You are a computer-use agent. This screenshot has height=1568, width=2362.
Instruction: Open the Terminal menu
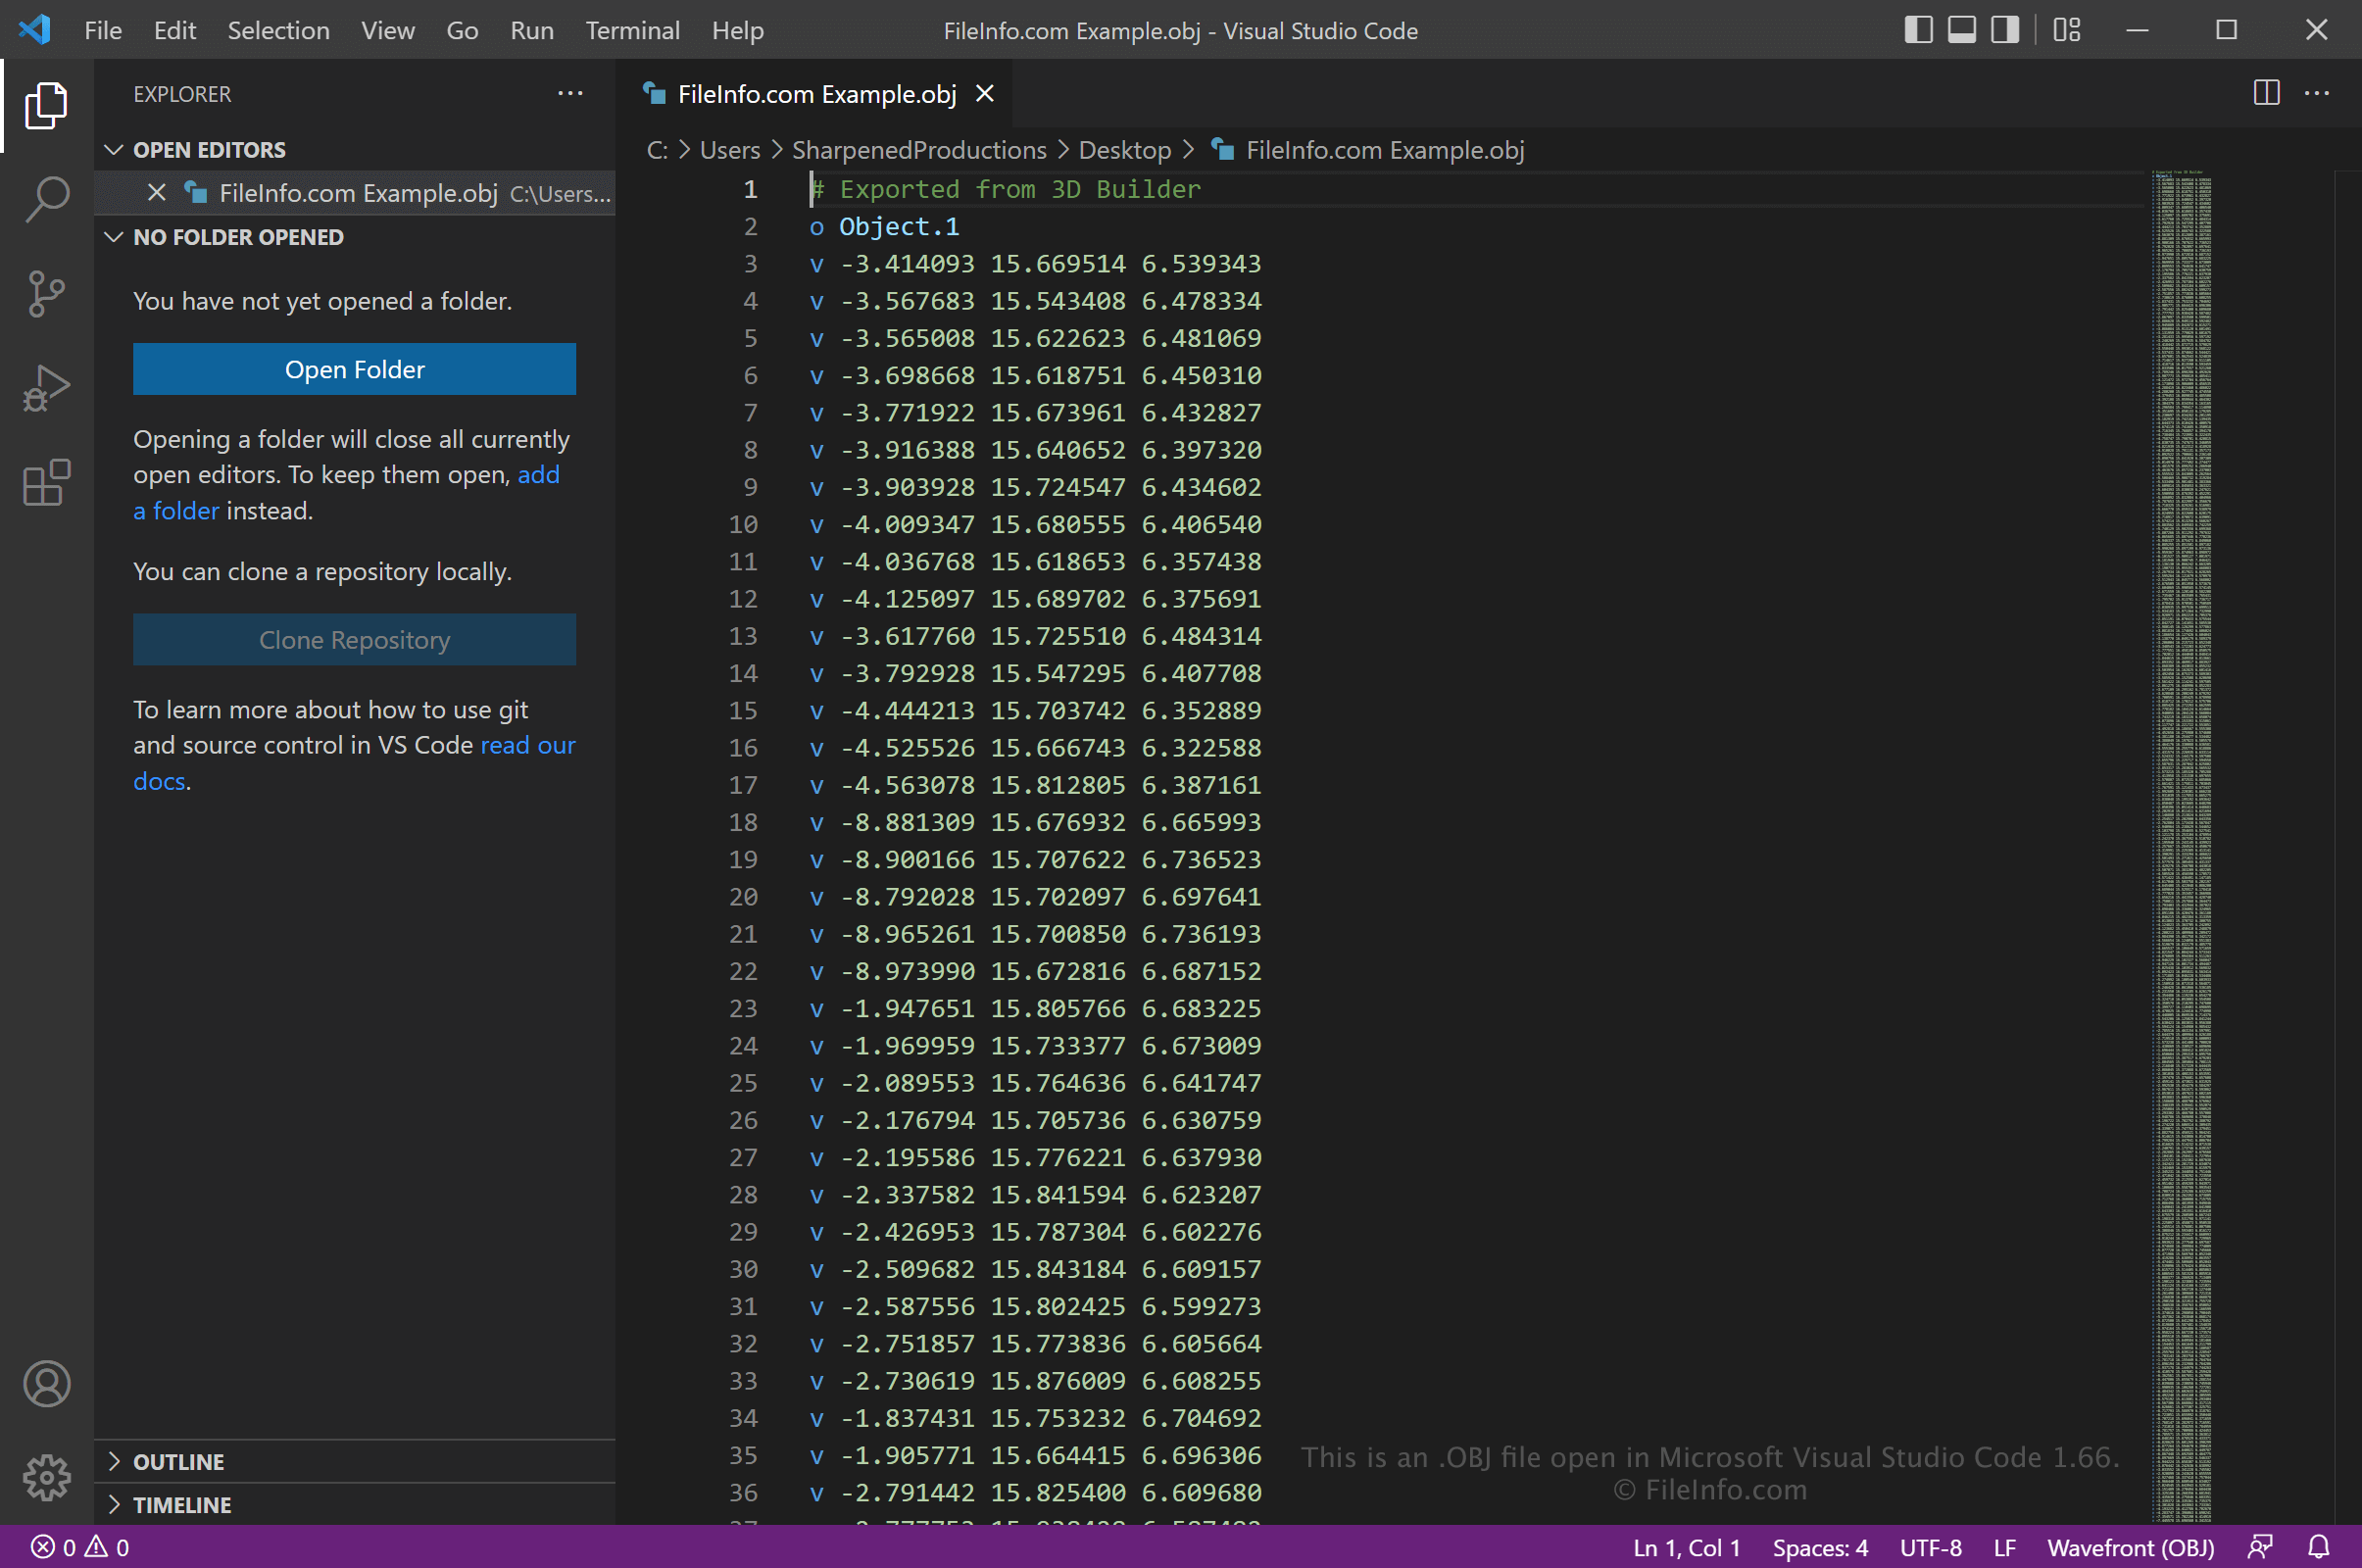point(633,31)
